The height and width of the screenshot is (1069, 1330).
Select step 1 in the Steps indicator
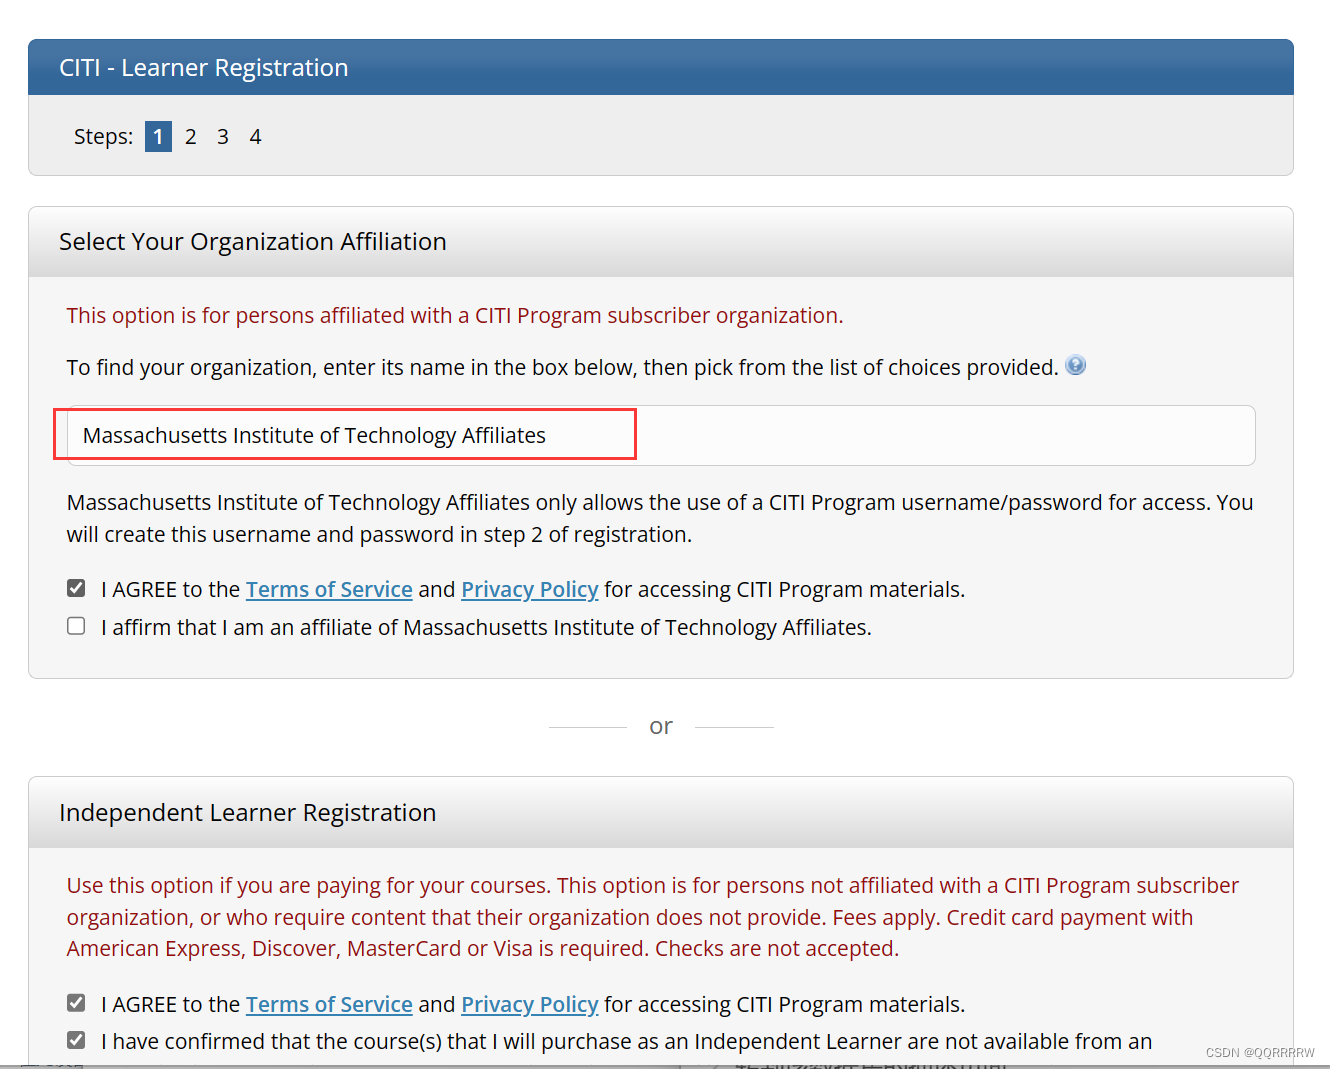point(158,136)
